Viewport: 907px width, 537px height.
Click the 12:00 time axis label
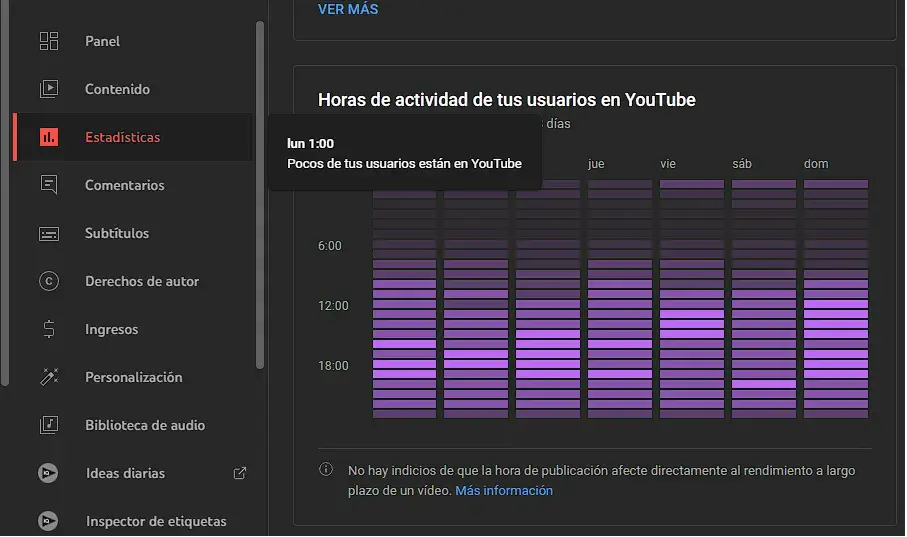(x=333, y=306)
